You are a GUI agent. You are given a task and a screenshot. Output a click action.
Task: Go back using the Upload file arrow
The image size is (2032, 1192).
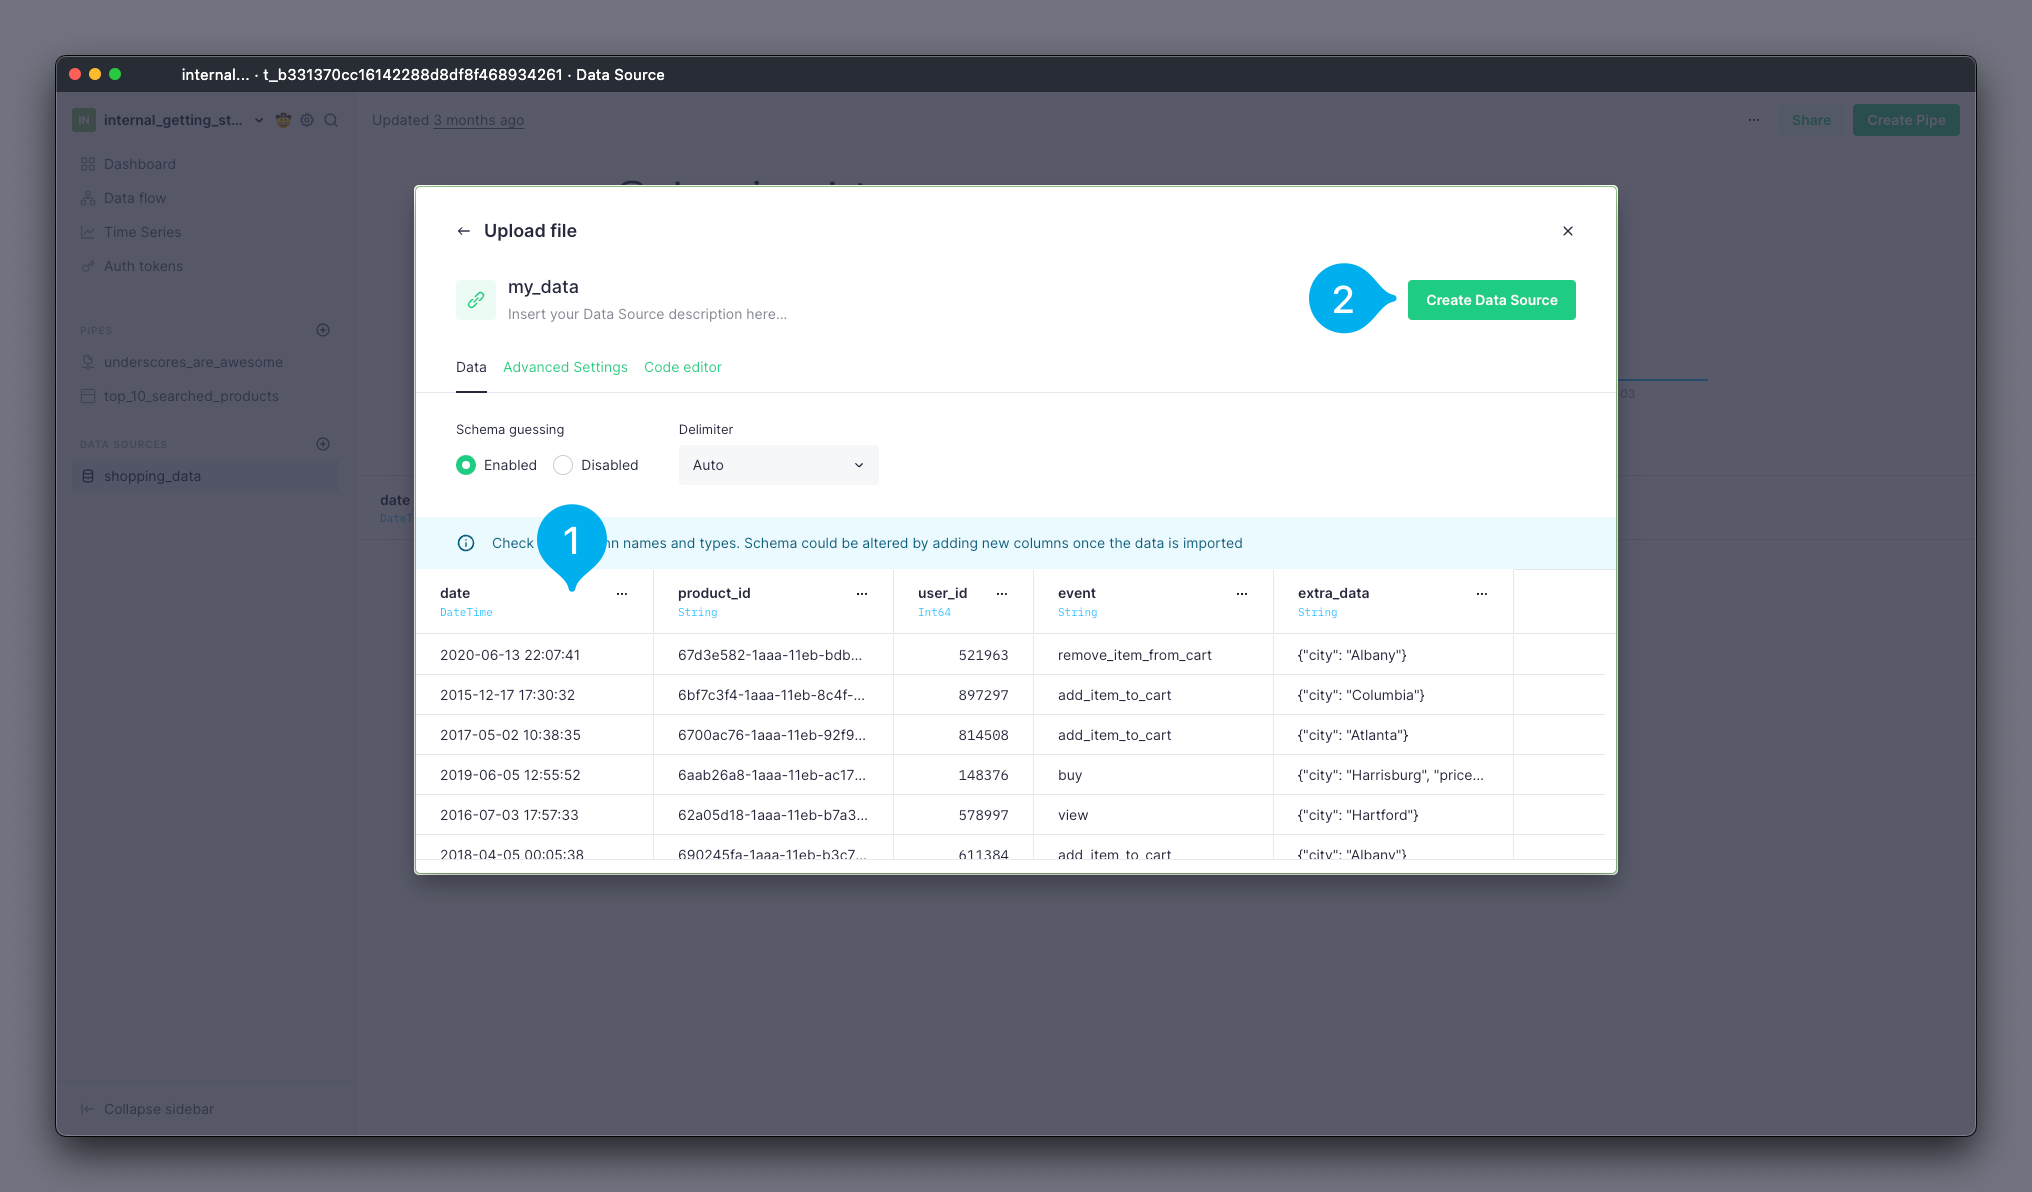[x=463, y=231]
